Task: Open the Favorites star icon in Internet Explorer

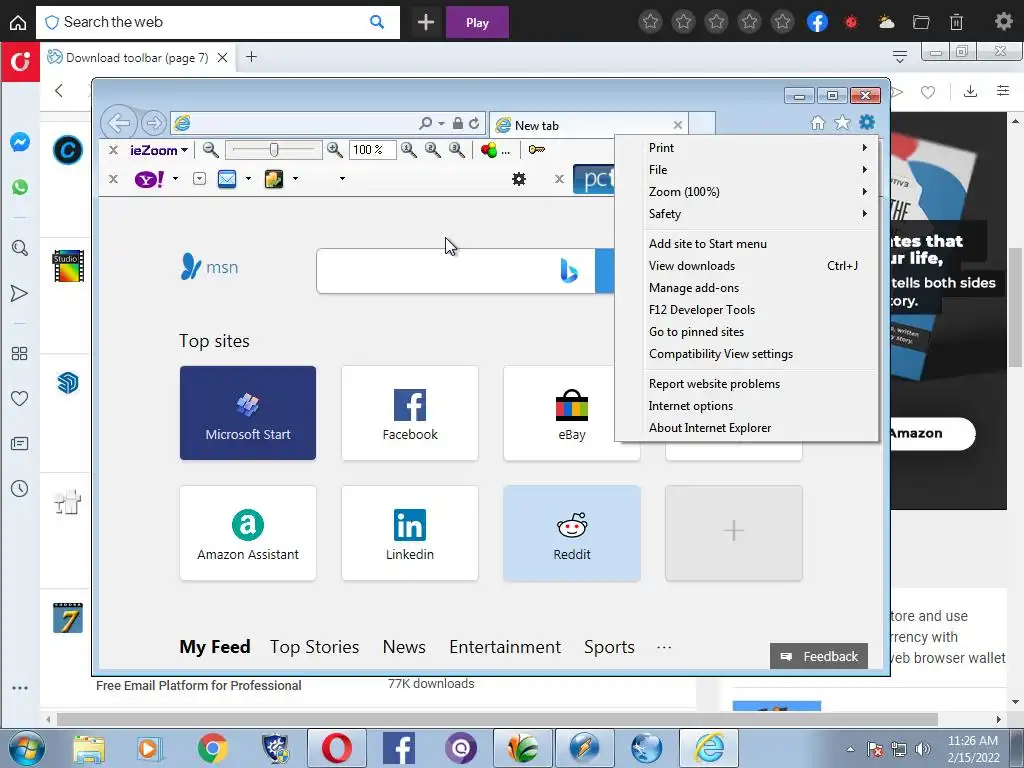Action: point(842,123)
